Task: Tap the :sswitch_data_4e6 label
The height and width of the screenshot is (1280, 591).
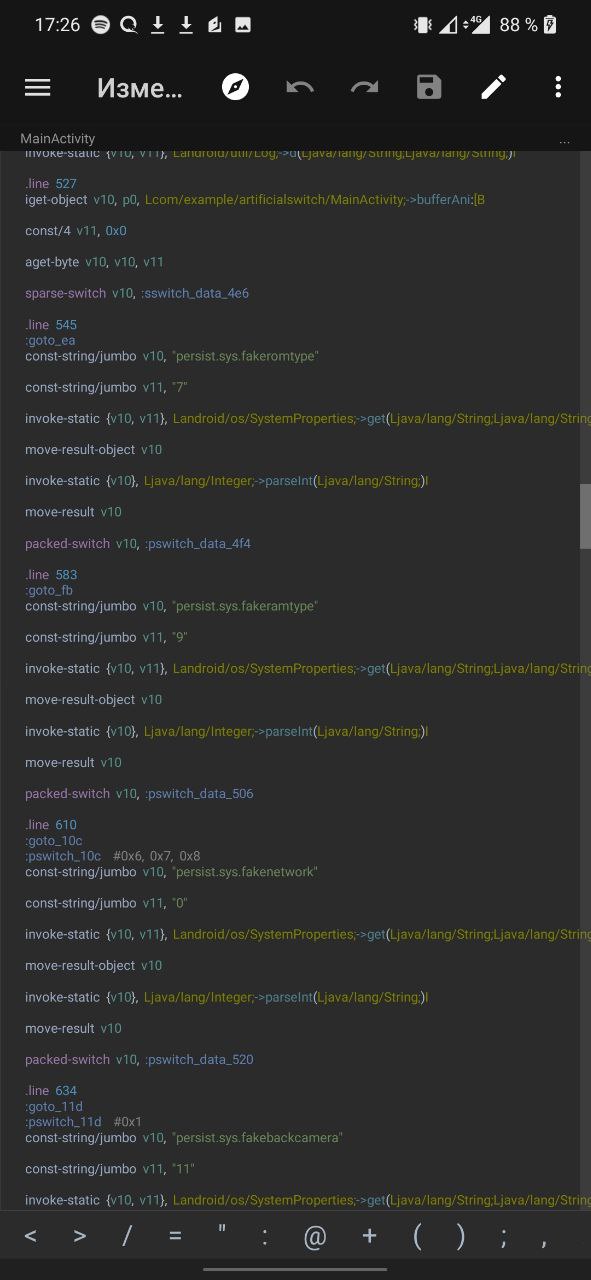Action: click(x=194, y=294)
